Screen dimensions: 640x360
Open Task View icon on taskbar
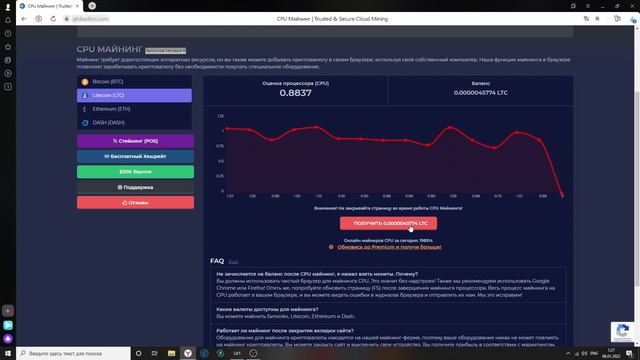tap(155, 353)
